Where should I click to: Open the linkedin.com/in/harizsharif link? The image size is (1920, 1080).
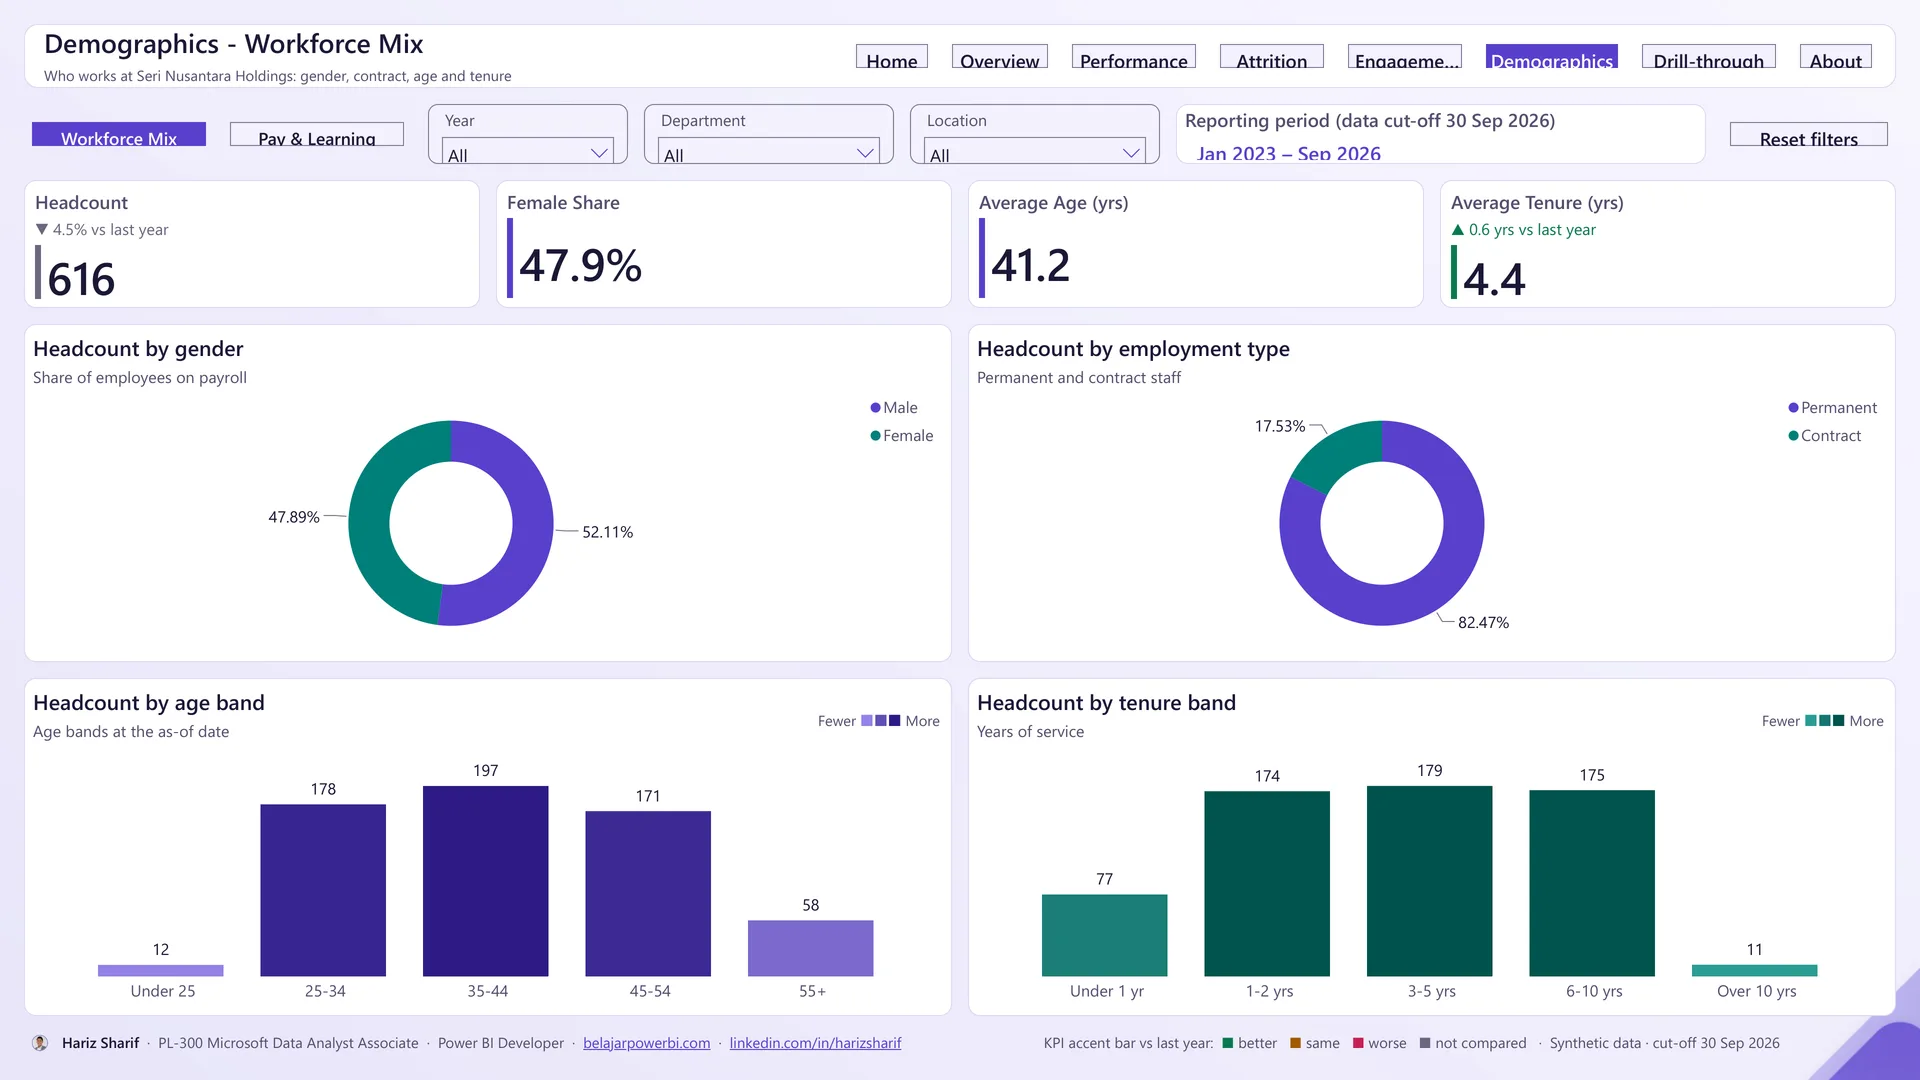[x=815, y=1043]
